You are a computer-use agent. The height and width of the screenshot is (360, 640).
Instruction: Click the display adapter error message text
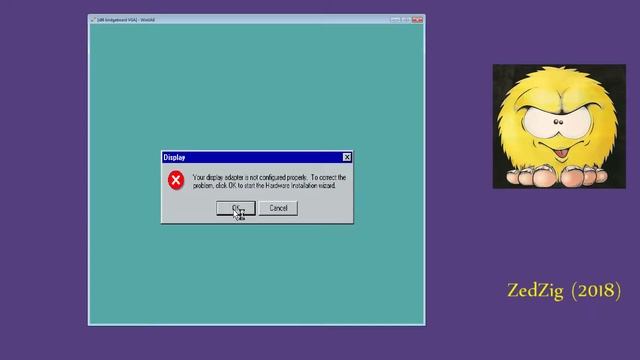(x=269, y=181)
